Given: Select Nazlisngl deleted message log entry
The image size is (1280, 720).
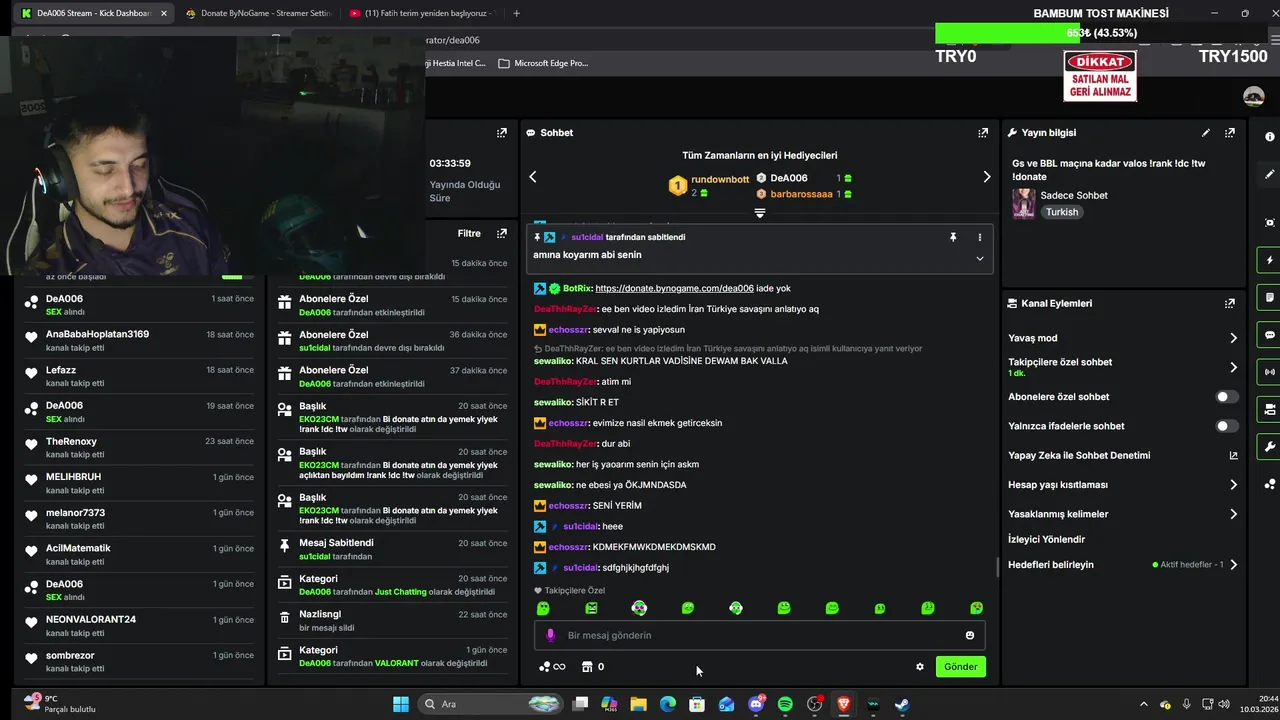Looking at the screenshot, I should pos(393,621).
